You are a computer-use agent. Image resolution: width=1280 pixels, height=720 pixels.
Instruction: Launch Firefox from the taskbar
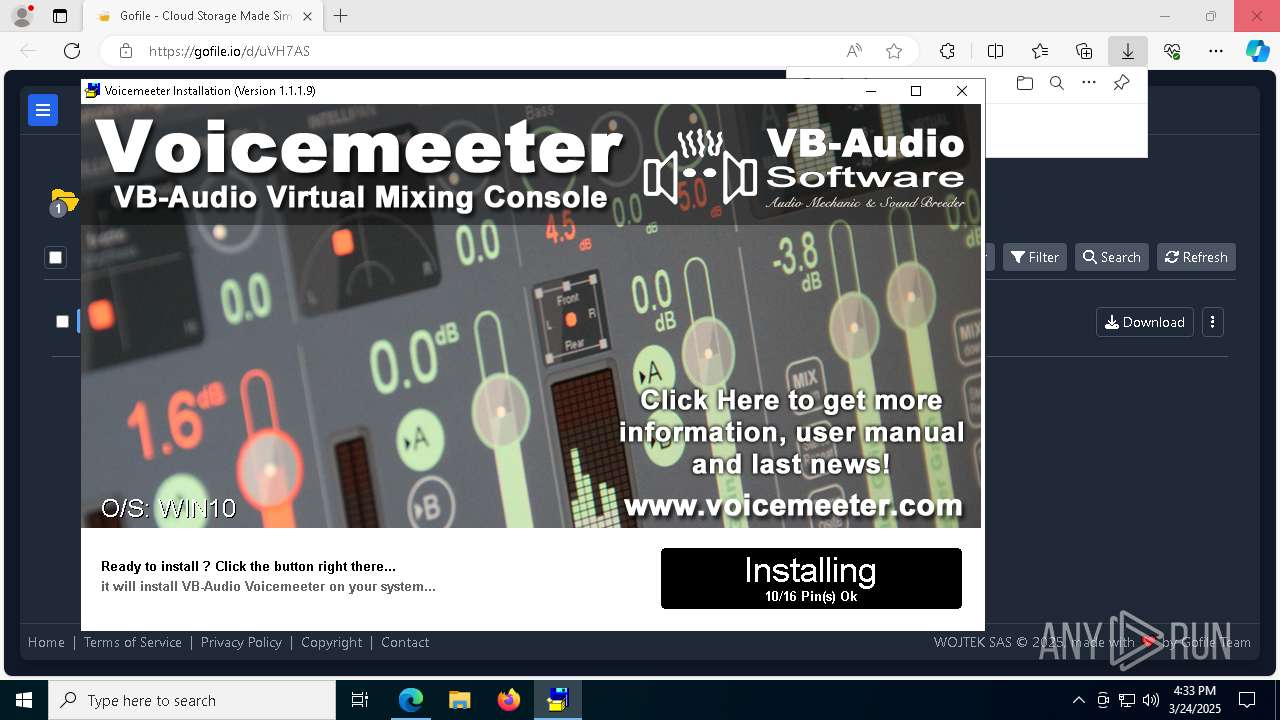click(x=509, y=700)
